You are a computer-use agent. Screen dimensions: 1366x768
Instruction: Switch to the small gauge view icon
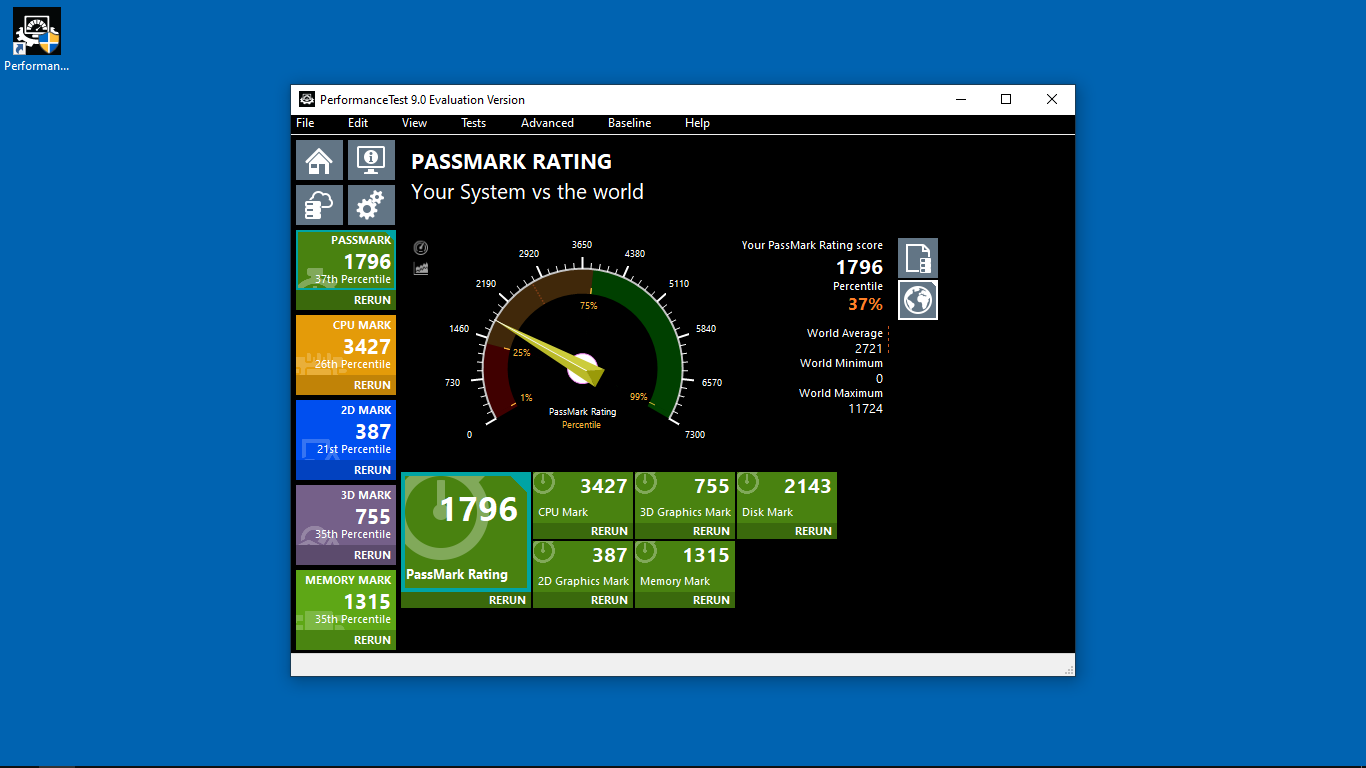[421, 248]
